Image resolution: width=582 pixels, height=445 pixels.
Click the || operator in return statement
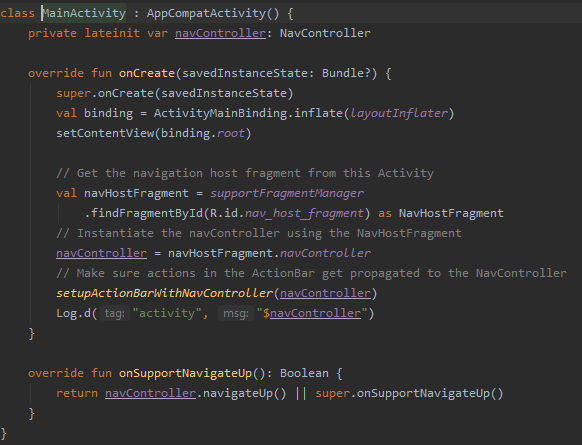pos(301,393)
